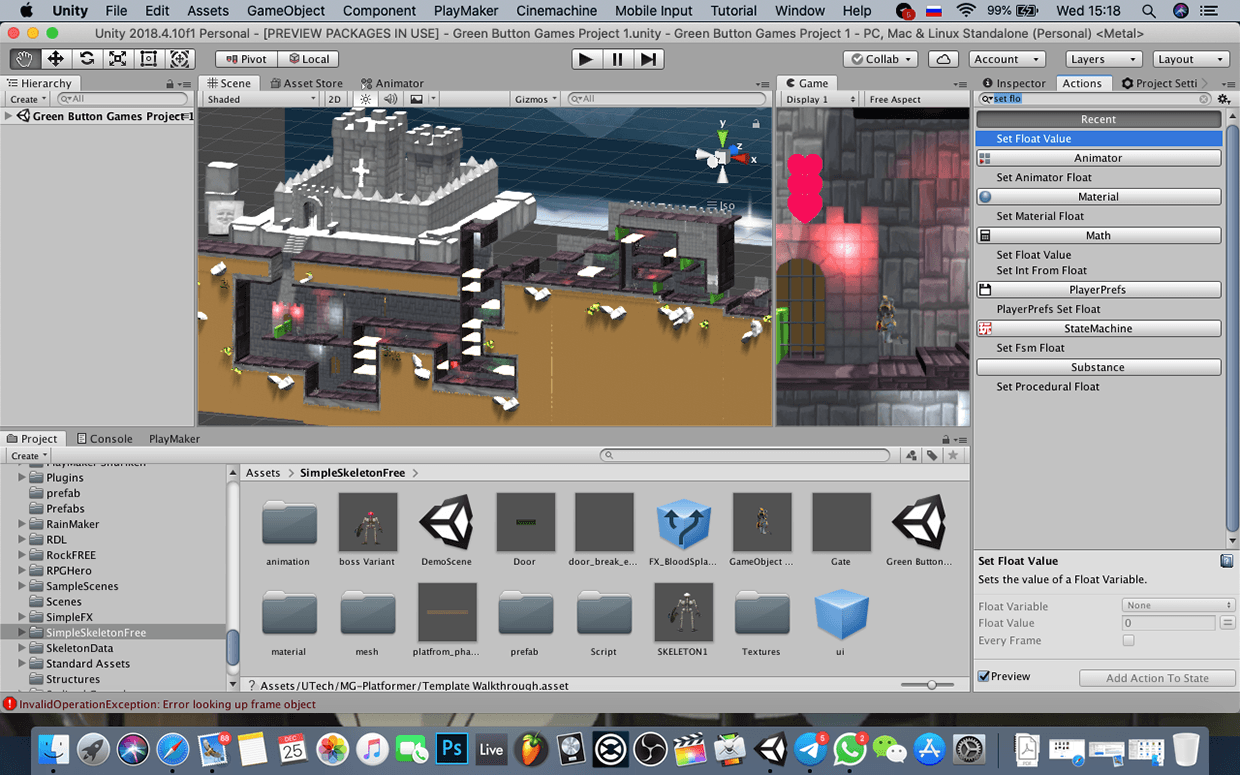The height and width of the screenshot is (775, 1240).
Task: Click Add Action To State button
Action: pos(1157,678)
